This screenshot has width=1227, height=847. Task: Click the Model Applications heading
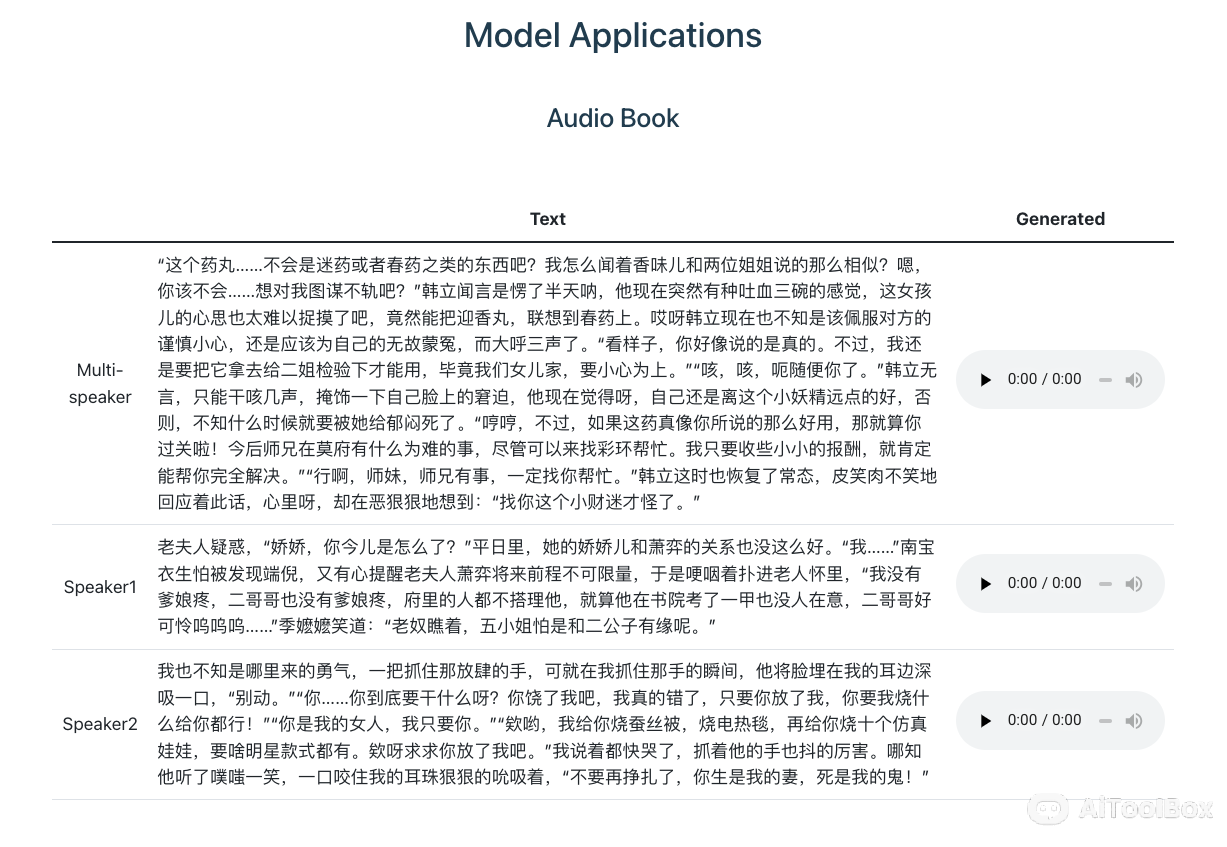613,36
